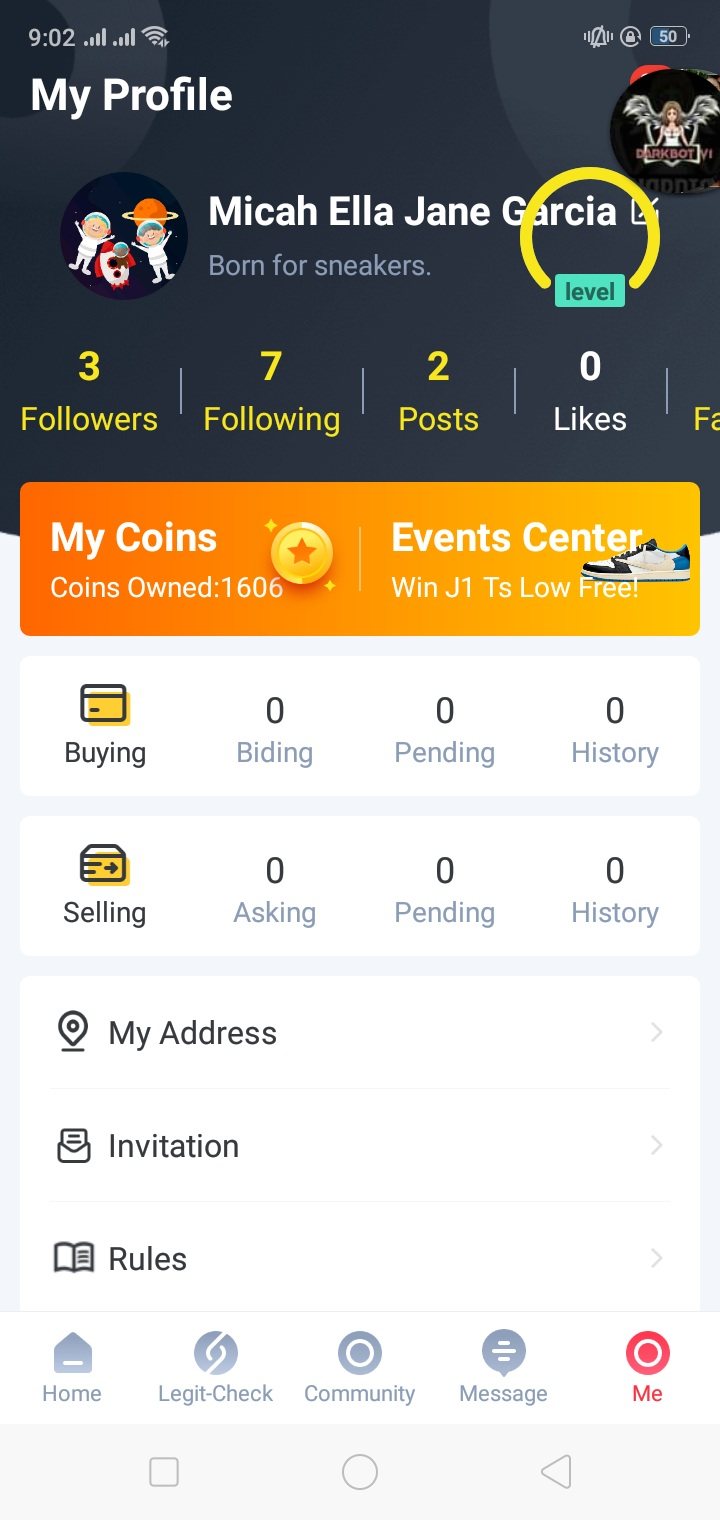Expand Rules row chevron
Viewport: 720px width, 1520px height.
tap(656, 1258)
